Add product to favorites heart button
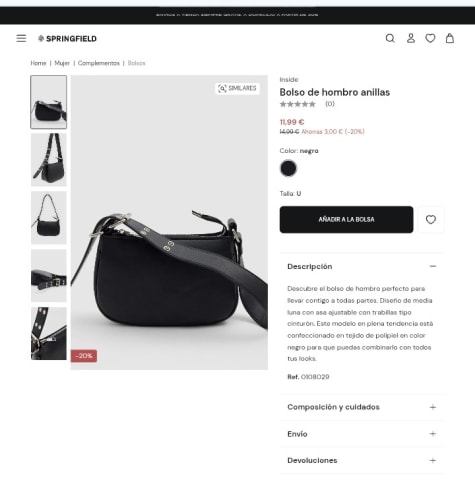This screenshot has height=486, width=475. coord(431,220)
